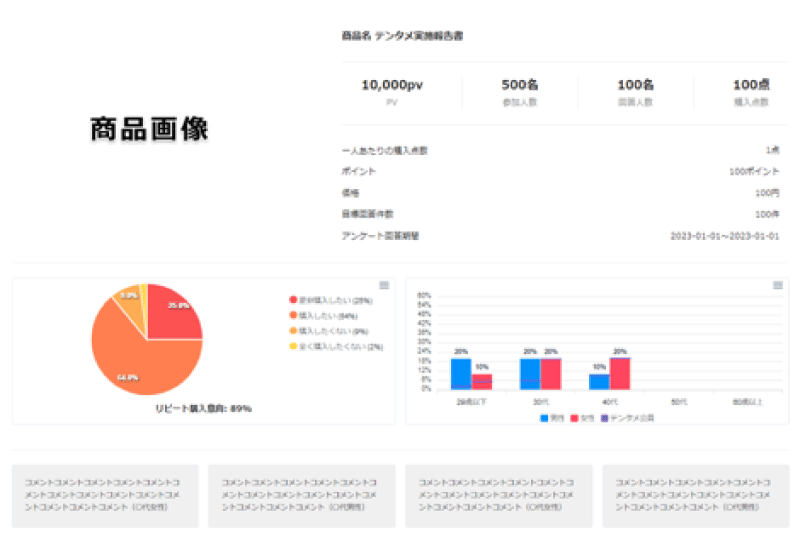Click the 商品画像 product image placeholder

click(x=149, y=130)
